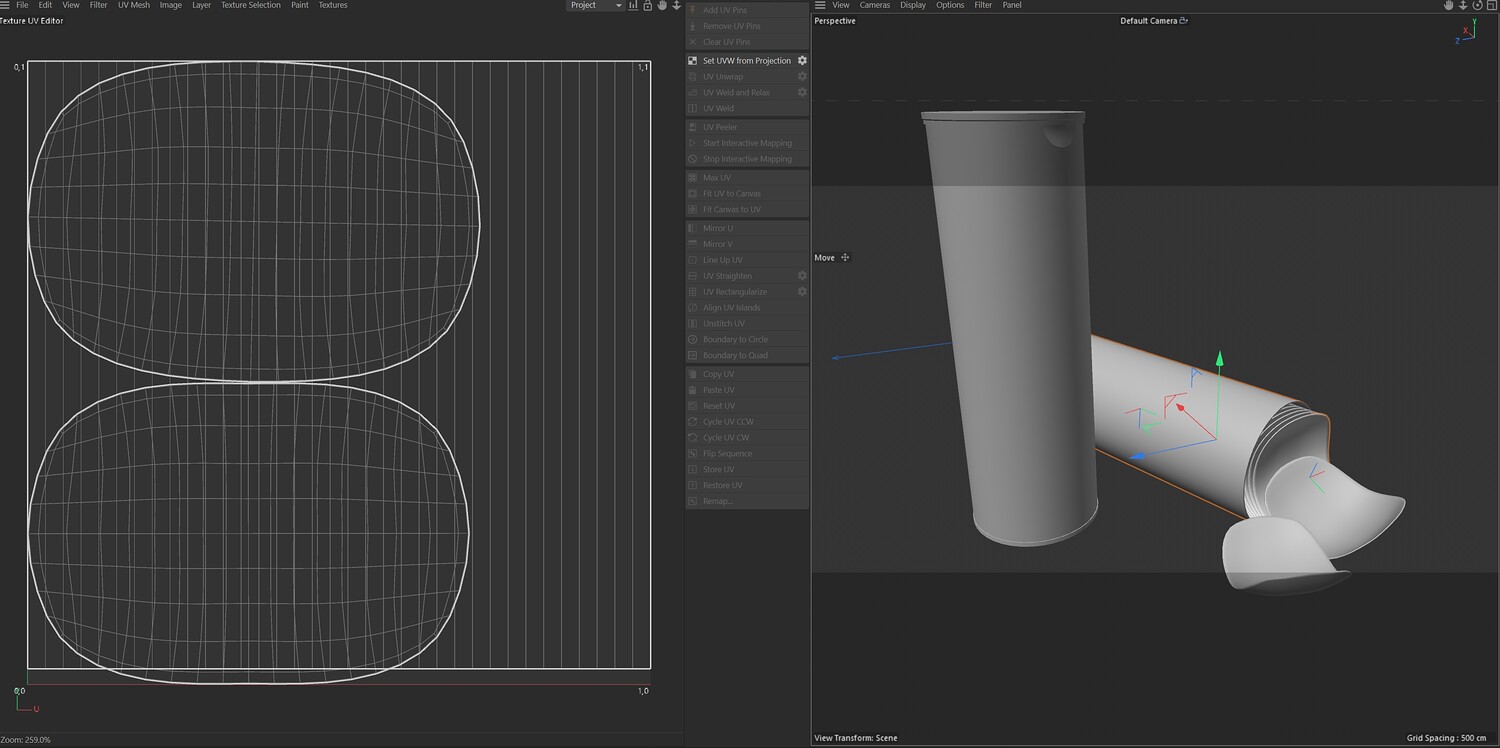Click the histogram bars icon beside Project
Viewport: 1500px width, 748px height.
tap(633, 6)
